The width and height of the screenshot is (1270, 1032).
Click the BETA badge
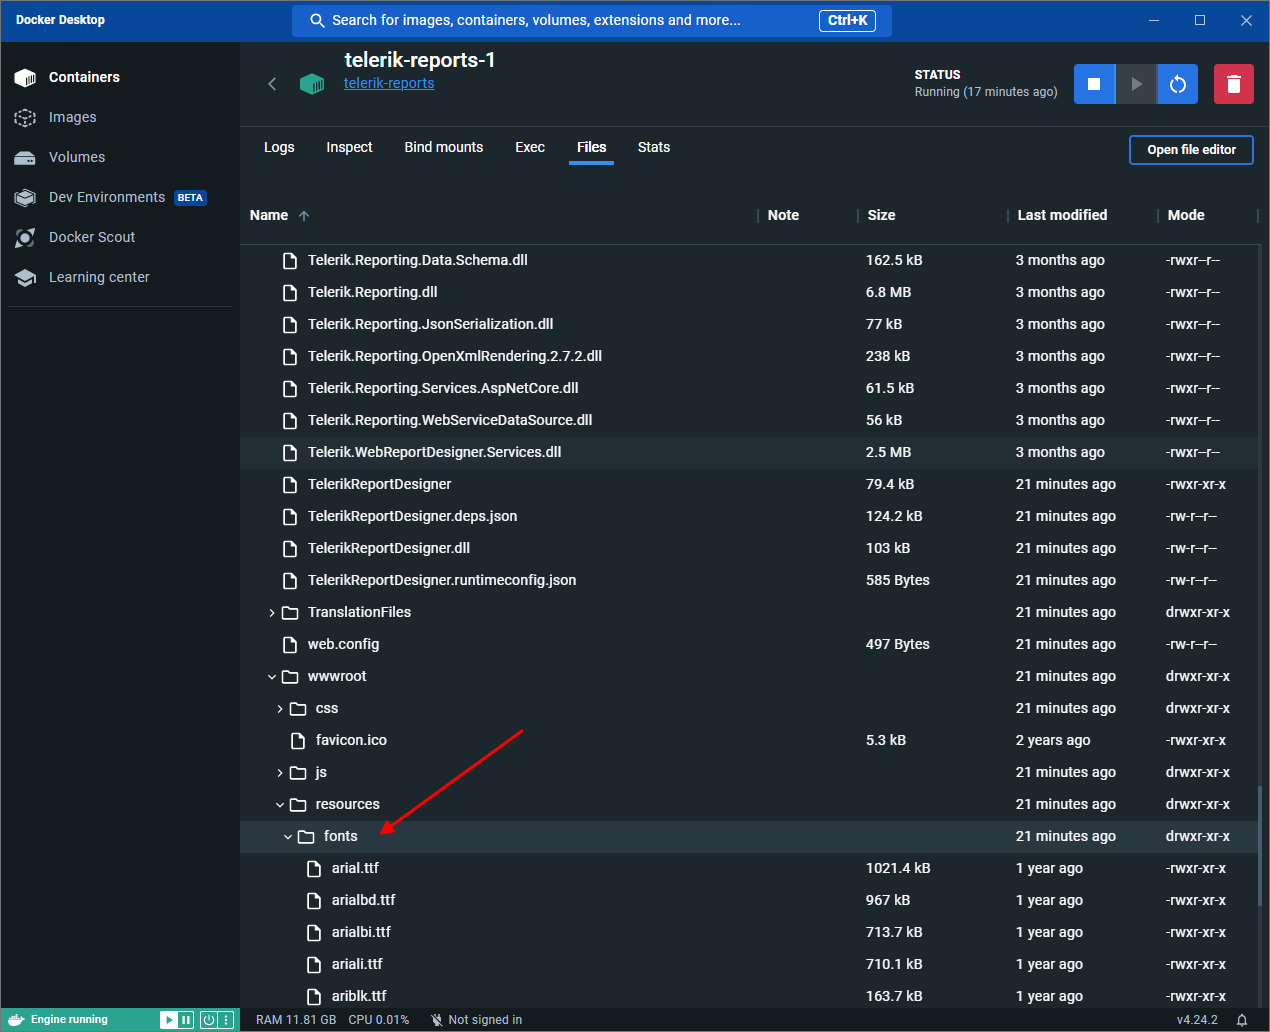coord(190,198)
